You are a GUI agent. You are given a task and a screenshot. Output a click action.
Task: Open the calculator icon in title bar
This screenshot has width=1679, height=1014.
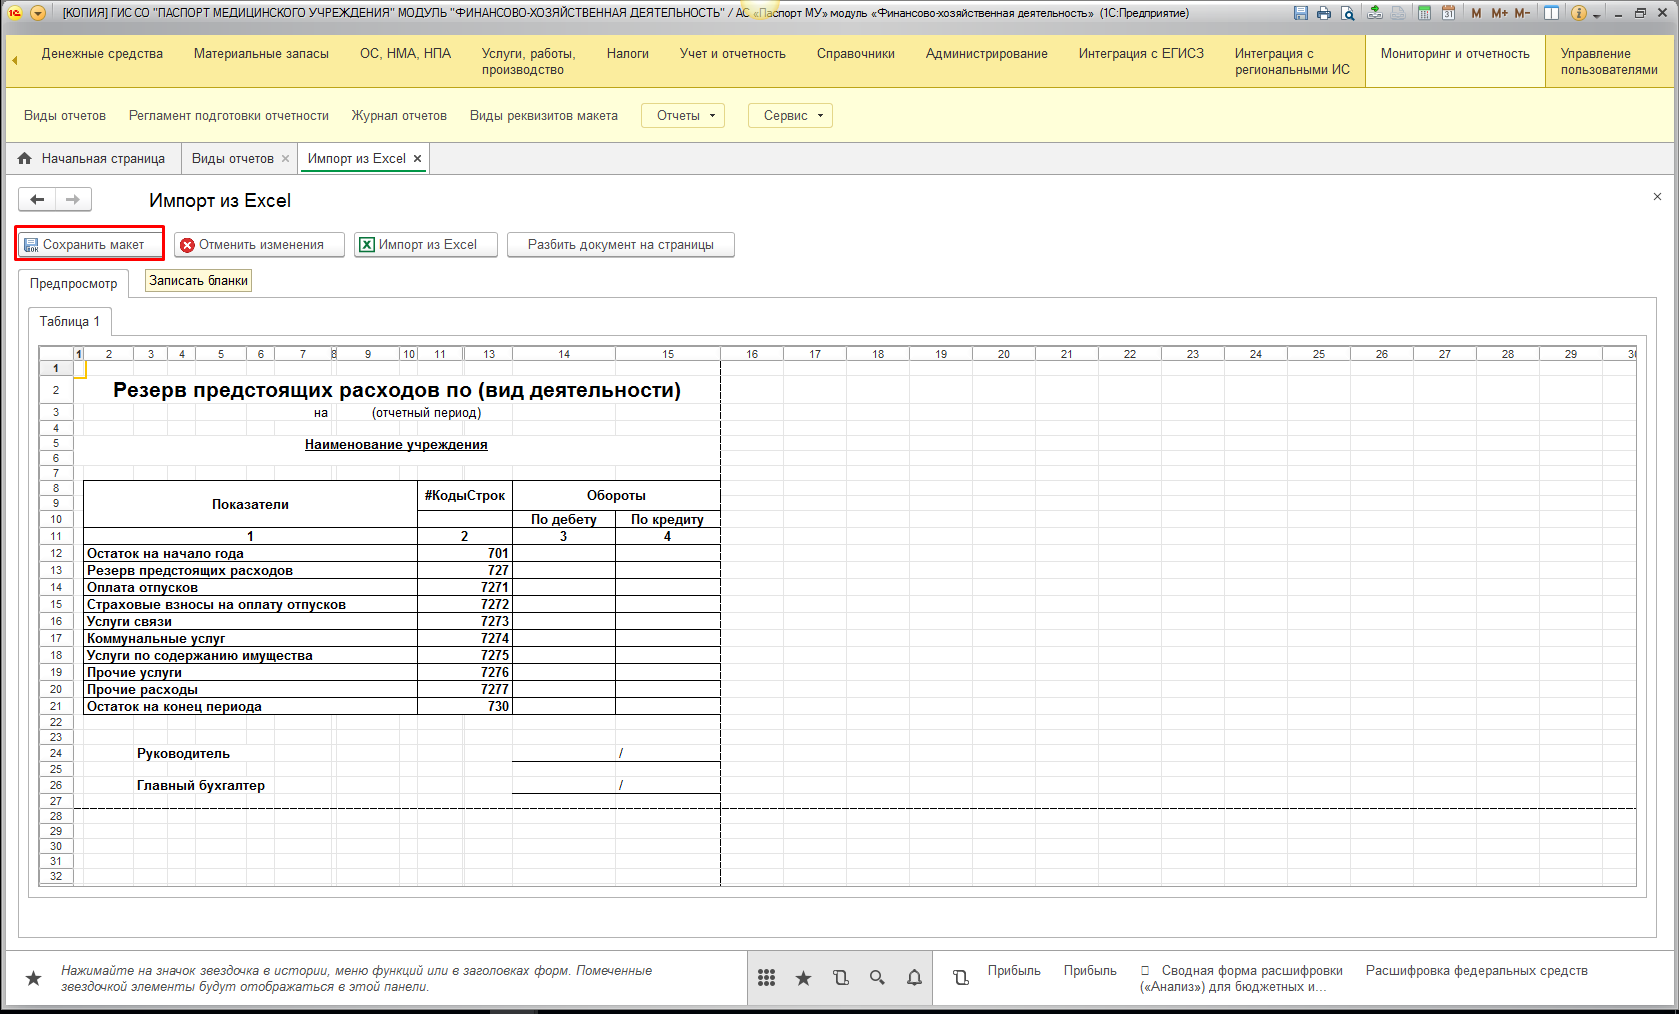(x=1423, y=13)
